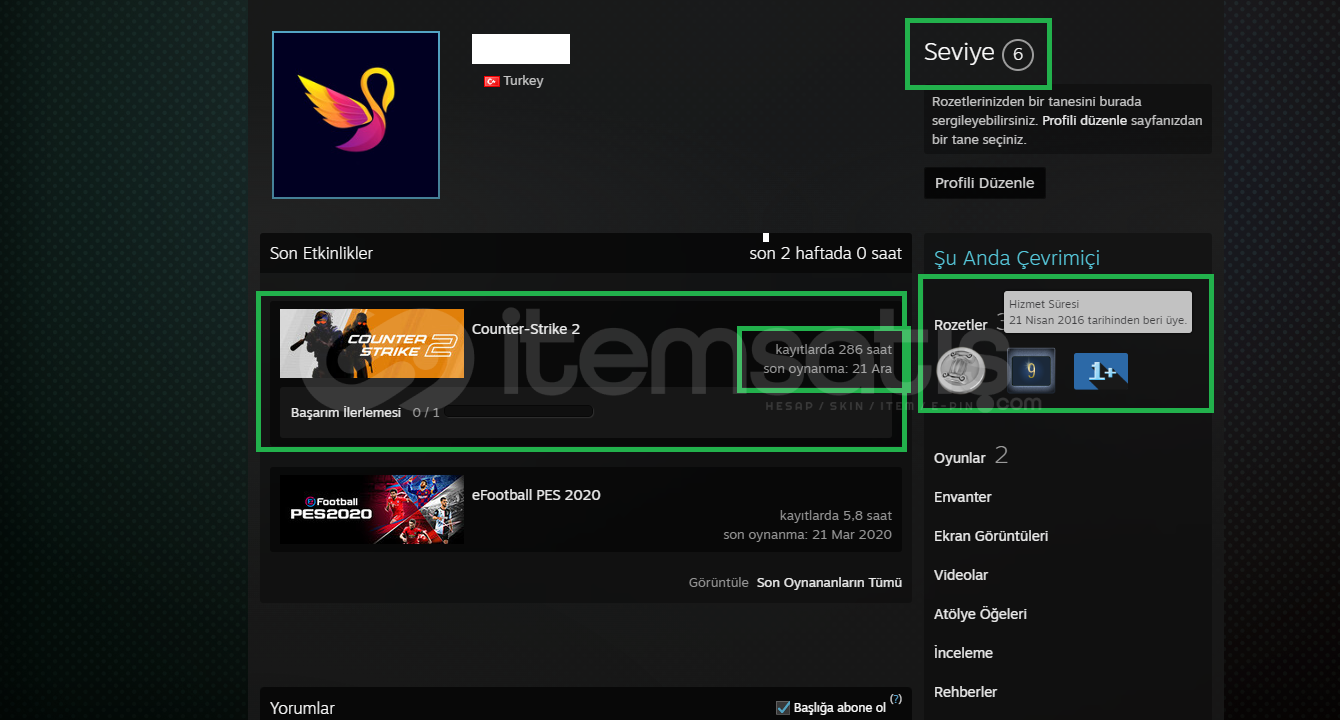Open the Rozetler badges page
The width and height of the screenshot is (1340, 720).
(961, 325)
